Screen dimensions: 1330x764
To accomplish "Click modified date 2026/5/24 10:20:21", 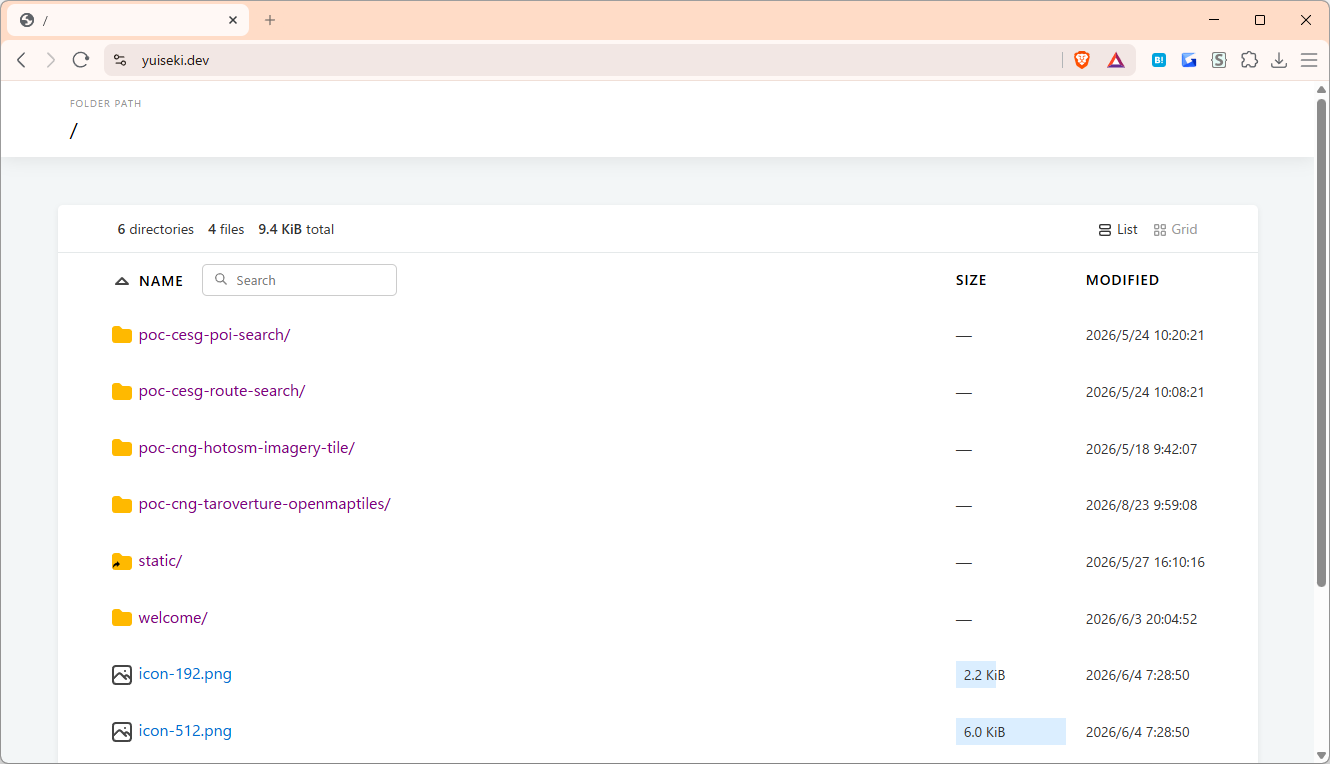I will (1145, 336).
